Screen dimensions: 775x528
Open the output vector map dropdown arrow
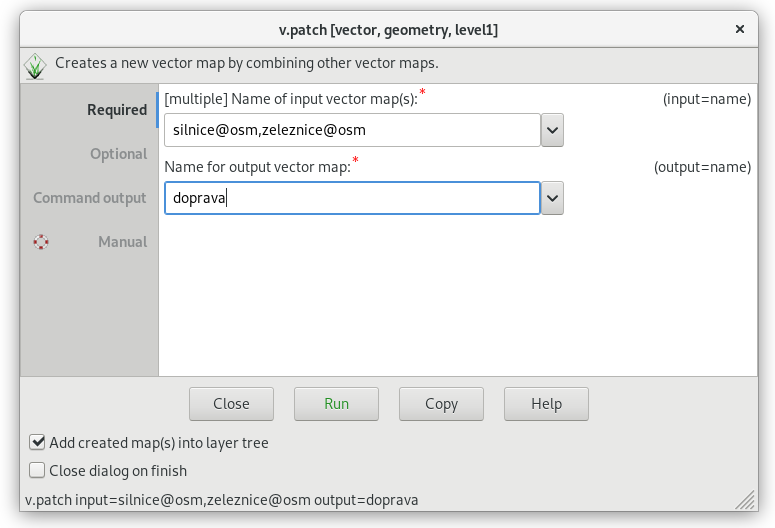point(552,198)
